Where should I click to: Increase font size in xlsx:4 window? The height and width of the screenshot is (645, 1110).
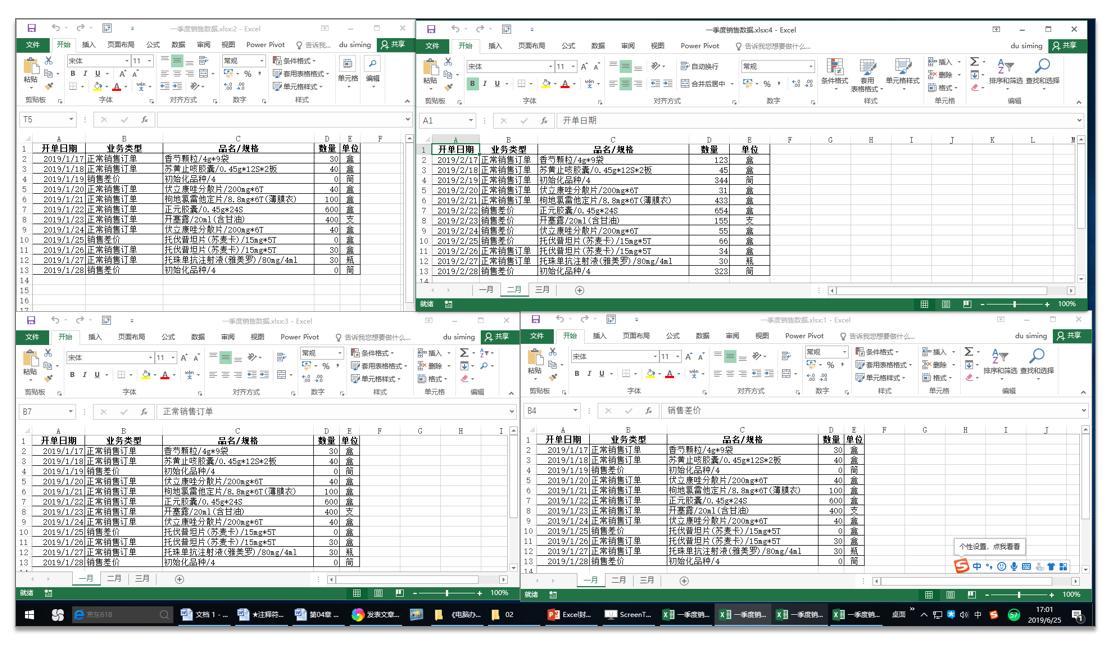pyautogui.click(x=584, y=67)
